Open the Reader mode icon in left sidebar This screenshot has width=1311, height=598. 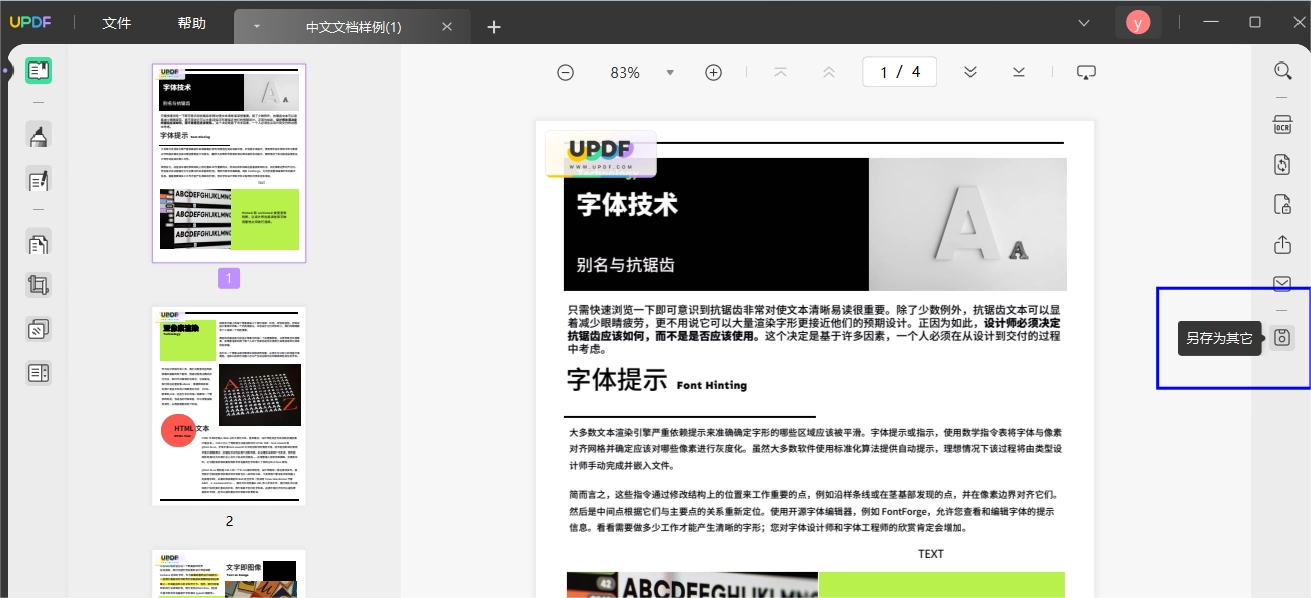point(39,71)
